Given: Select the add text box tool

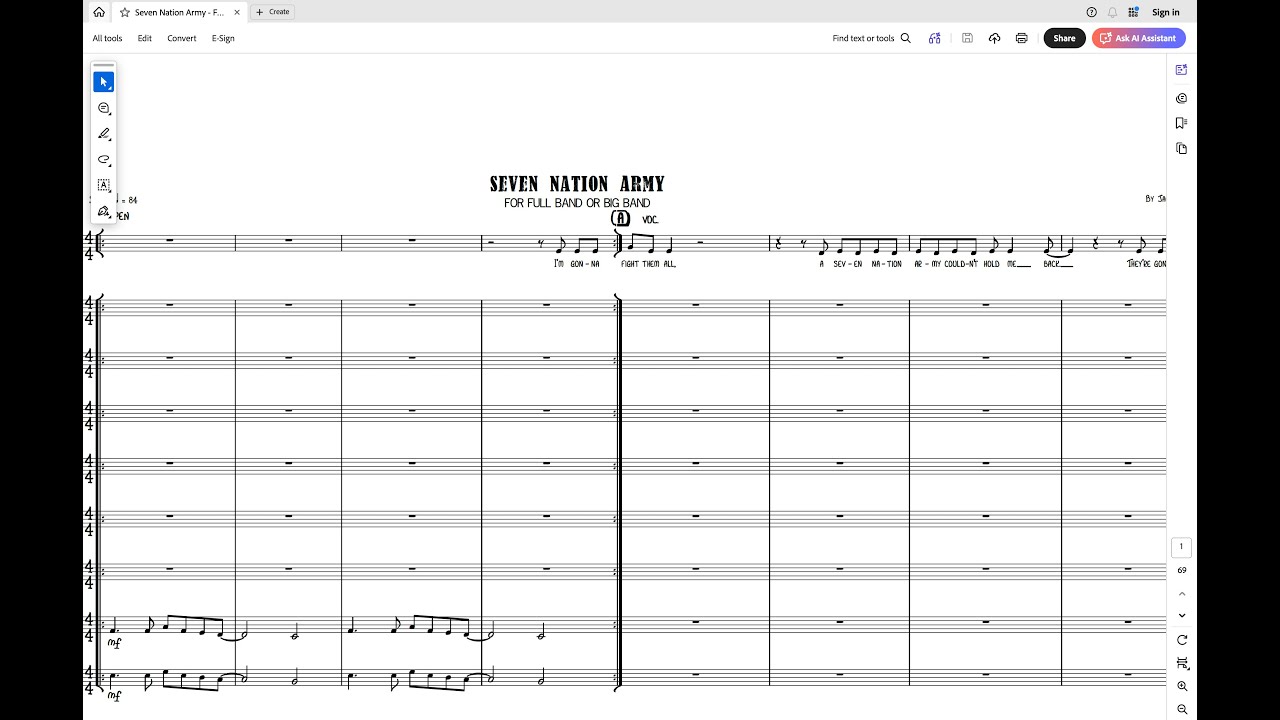Looking at the screenshot, I should pos(103,185).
